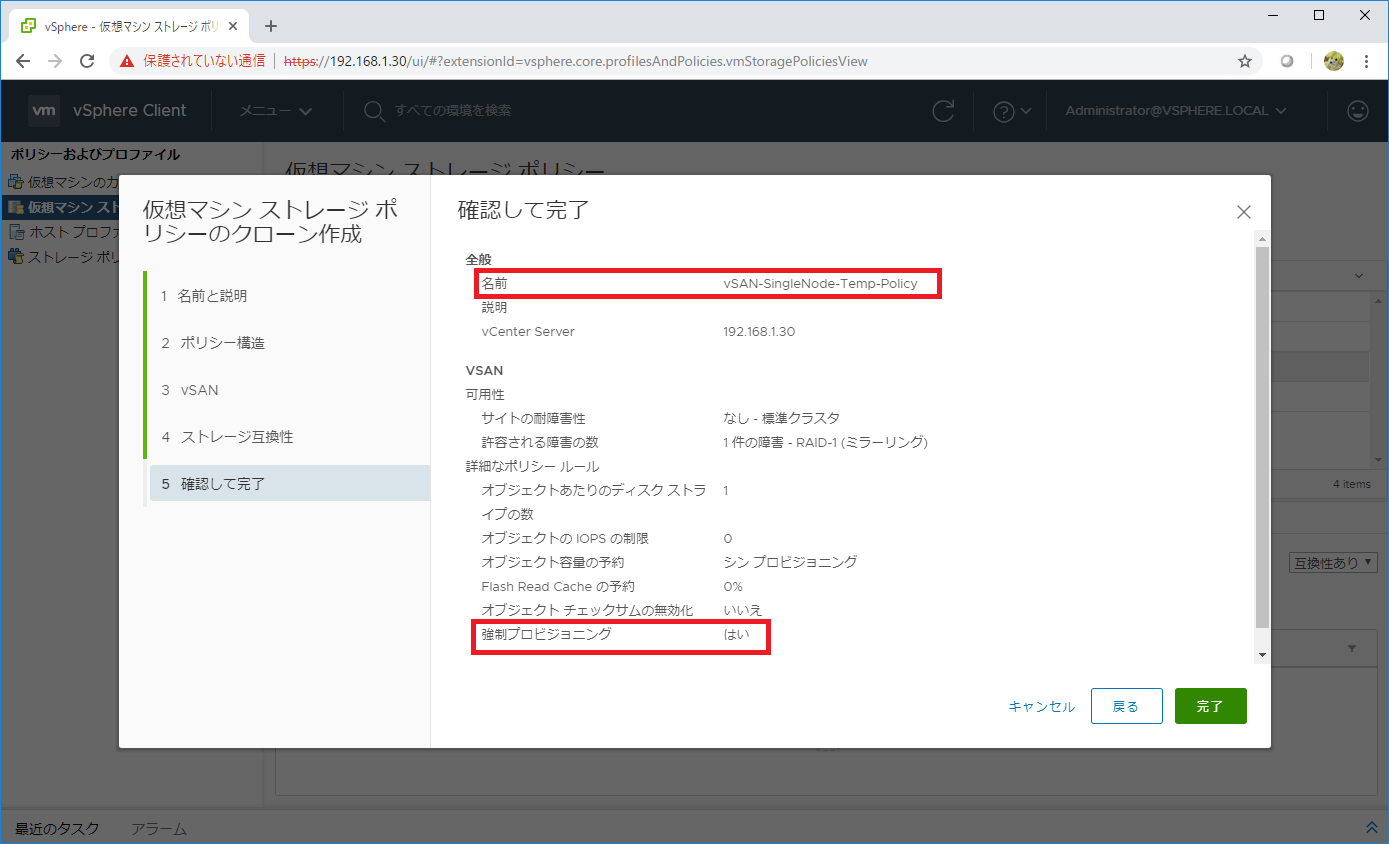Click the 強制プロビジョニング label

click(546, 634)
